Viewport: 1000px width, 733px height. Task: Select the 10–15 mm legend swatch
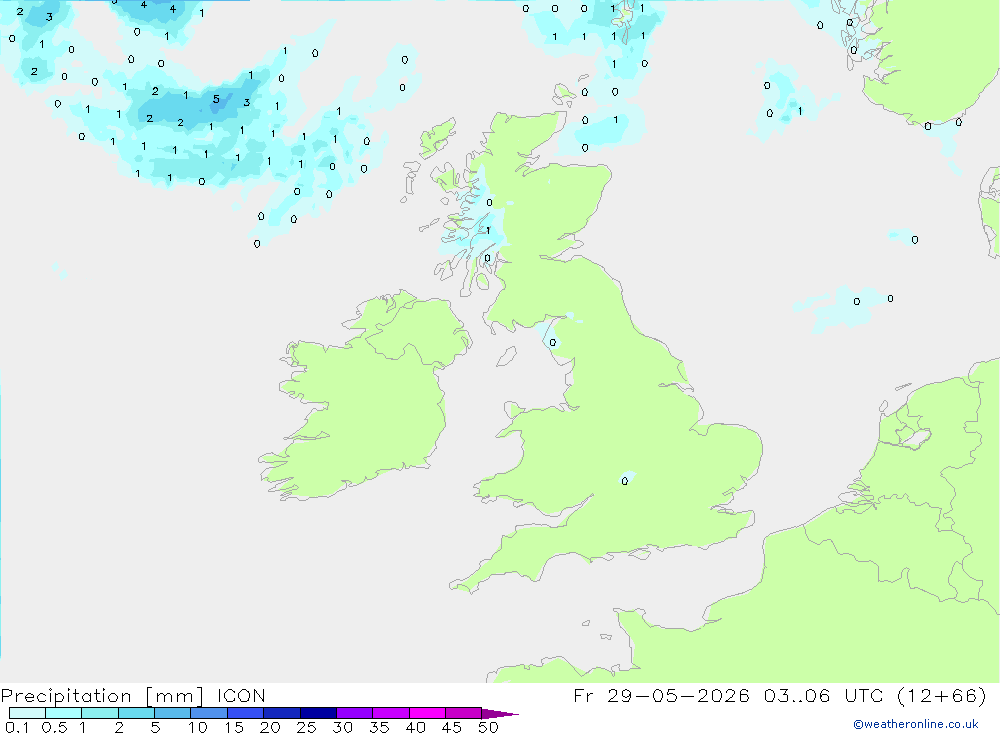tap(209, 713)
